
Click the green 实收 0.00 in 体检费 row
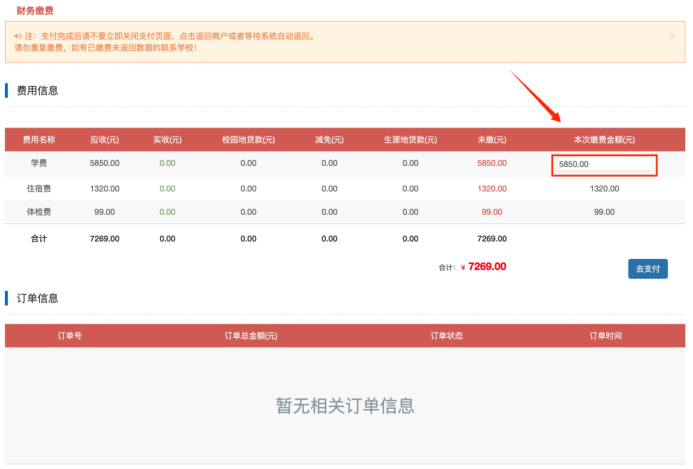(x=168, y=212)
